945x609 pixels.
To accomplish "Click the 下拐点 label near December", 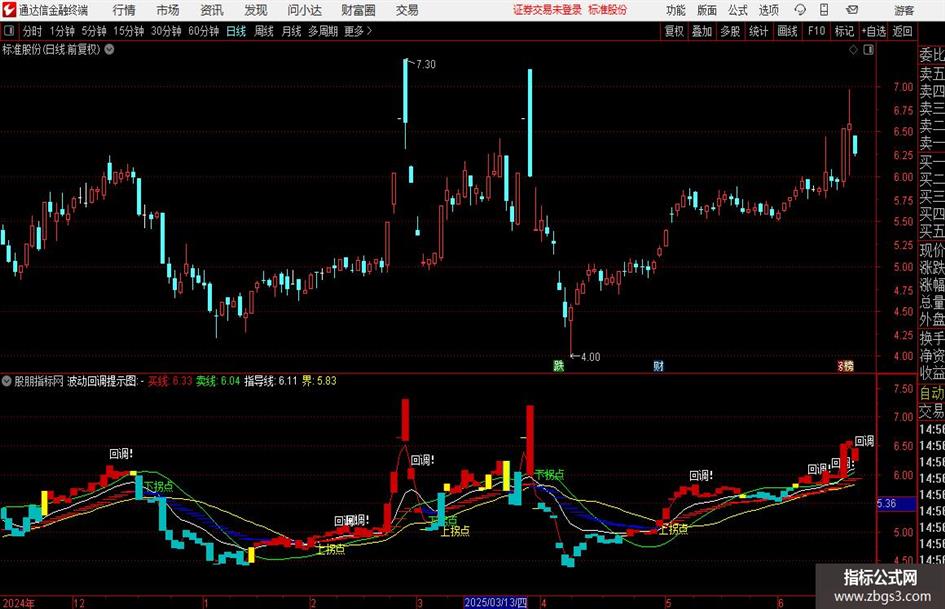I will click(x=159, y=486).
